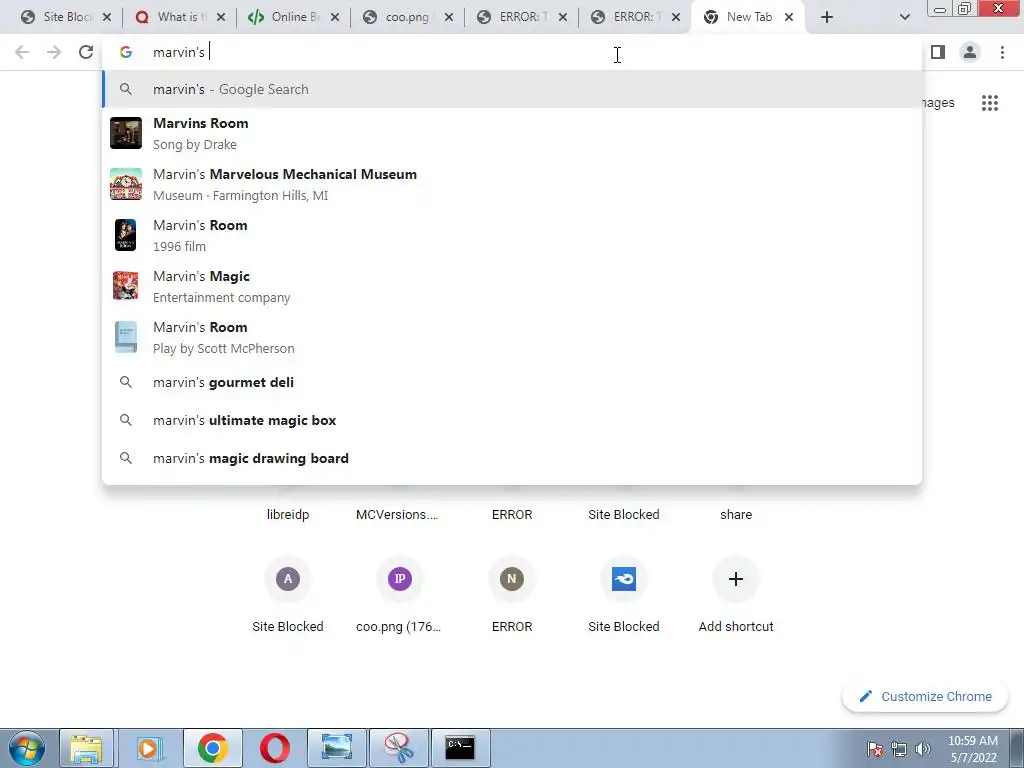Open a new tab with plus button
The image size is (1024, 768).
(x=827, y=17)
